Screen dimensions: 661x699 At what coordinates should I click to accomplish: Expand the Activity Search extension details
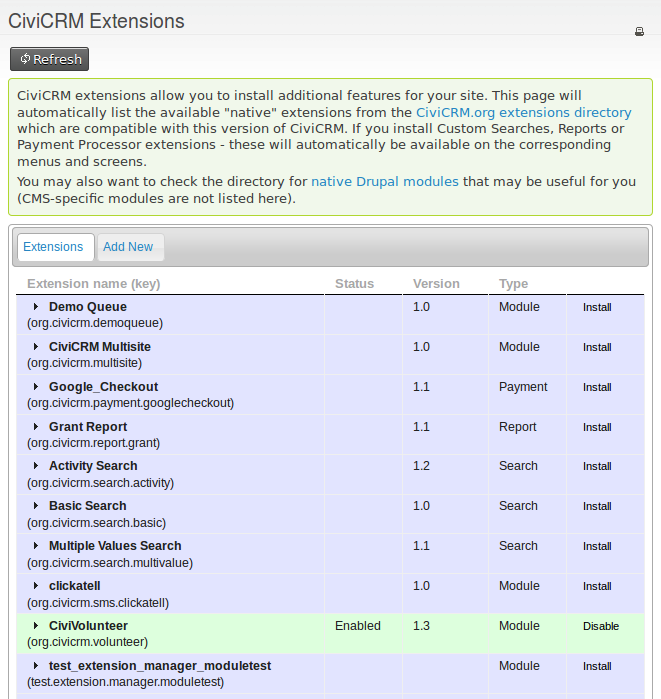36,466
